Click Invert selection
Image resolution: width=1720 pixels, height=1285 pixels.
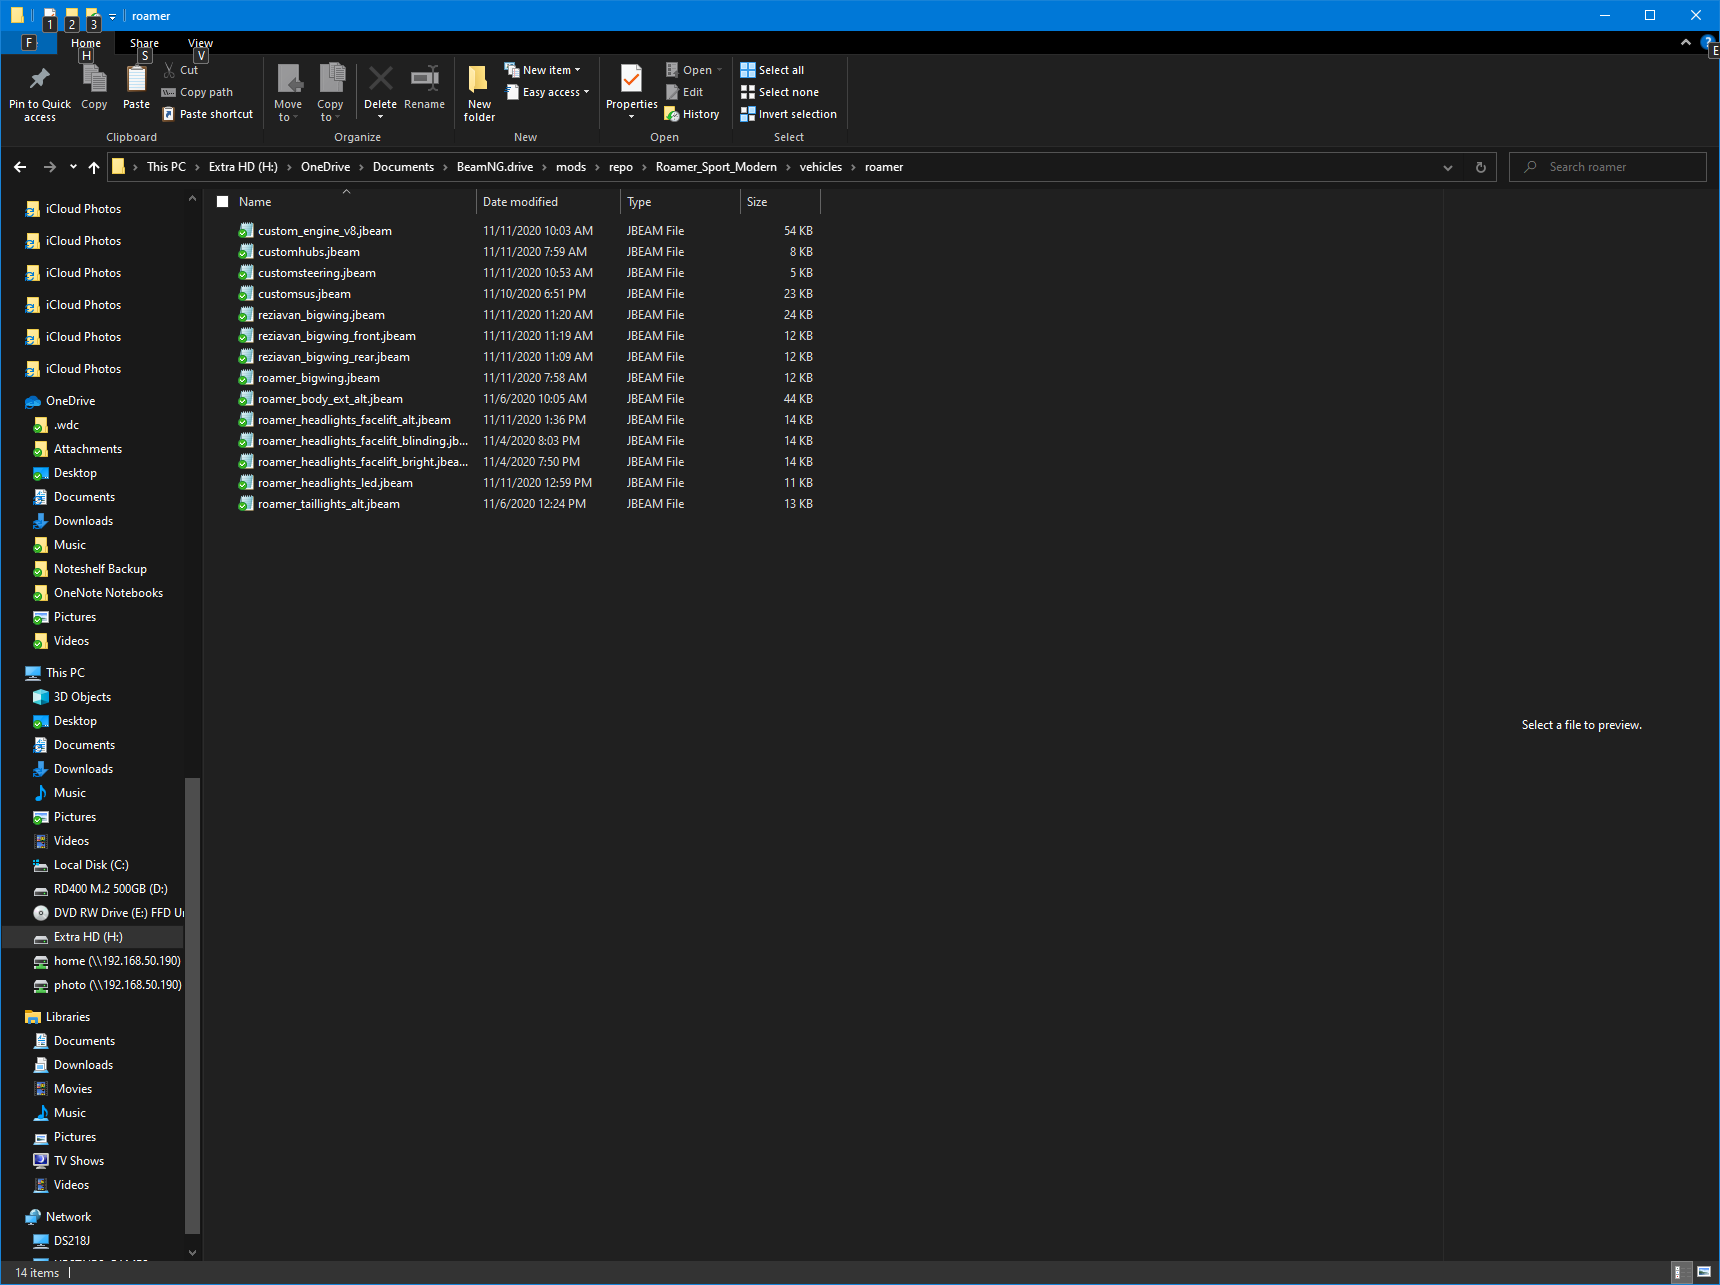[788, 114]
